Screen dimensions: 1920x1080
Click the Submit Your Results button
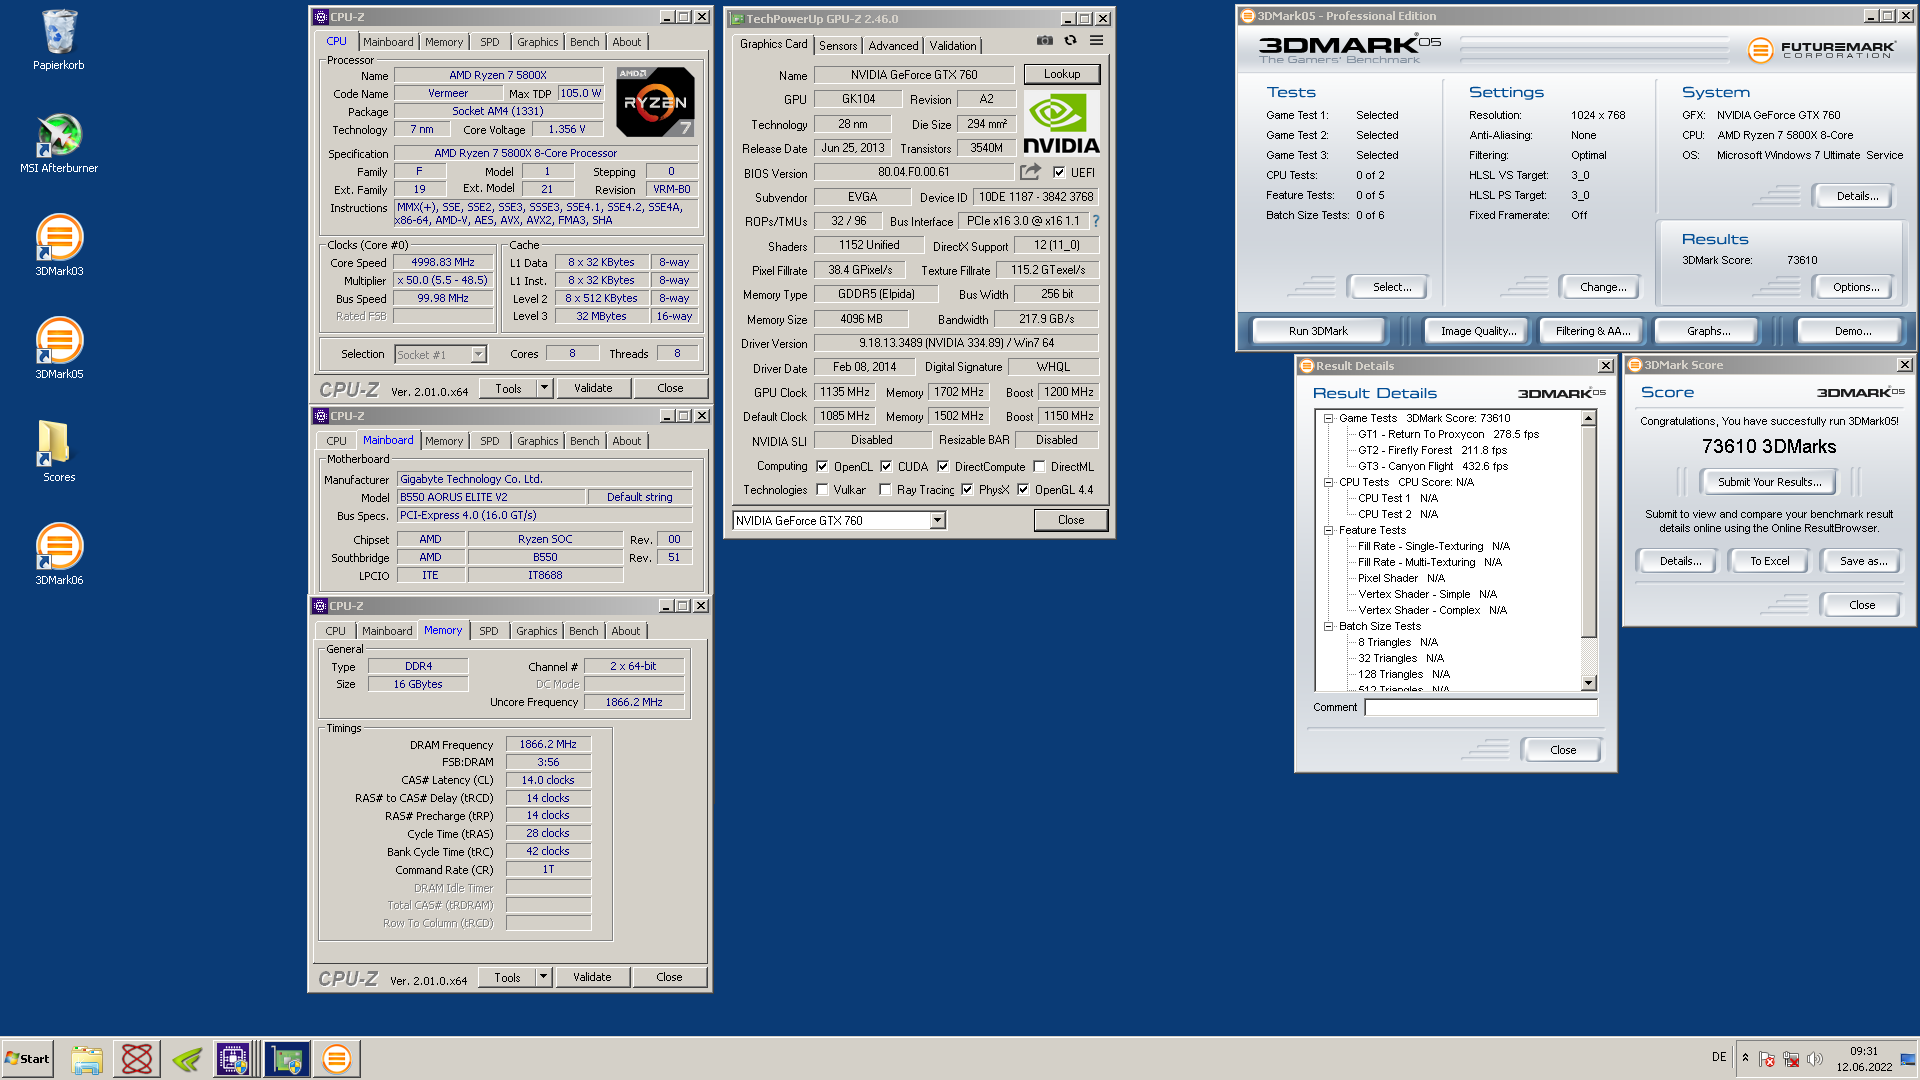pyautogui.click(x=1769, y=482)
